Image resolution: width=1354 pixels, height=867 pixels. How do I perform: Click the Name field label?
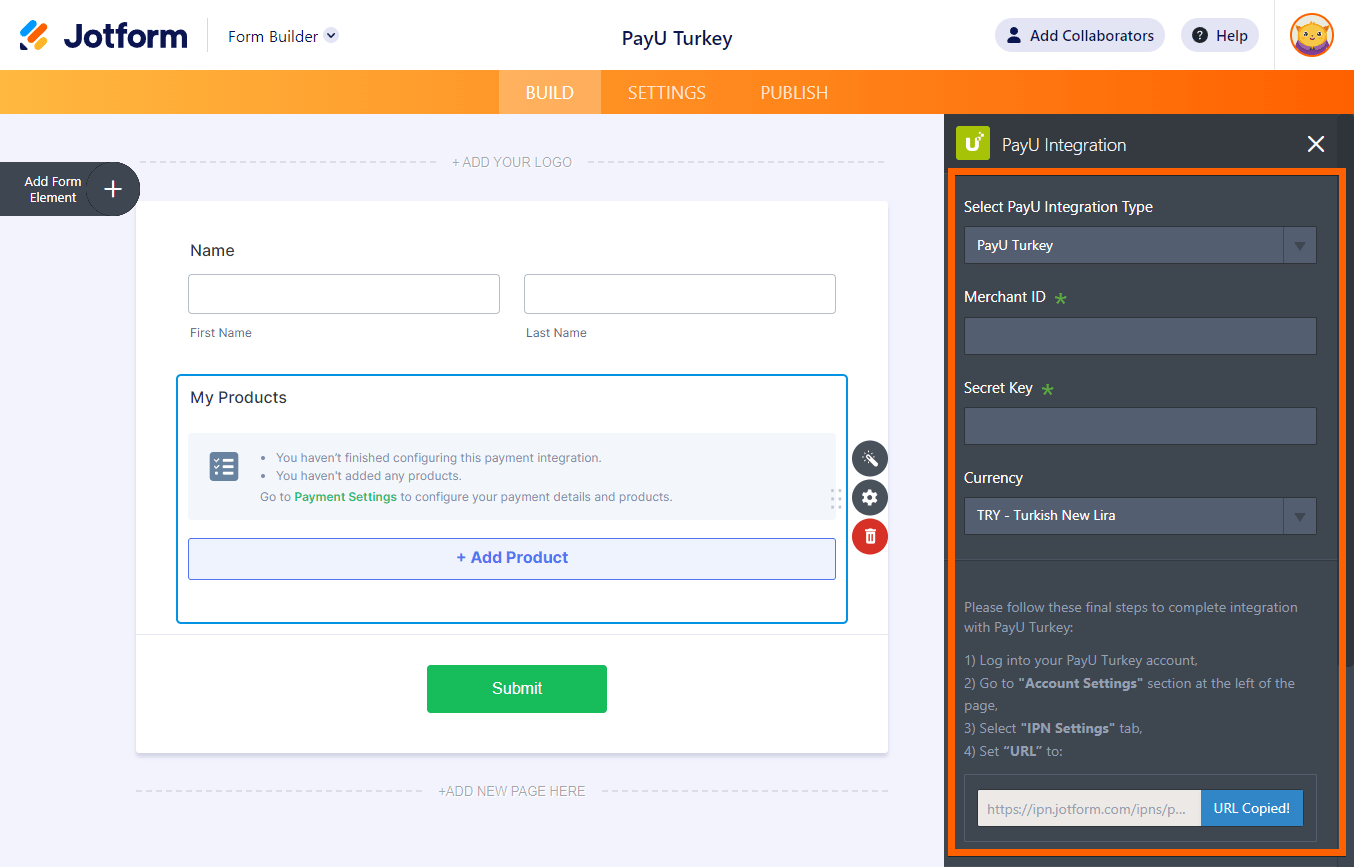point(212,251)
